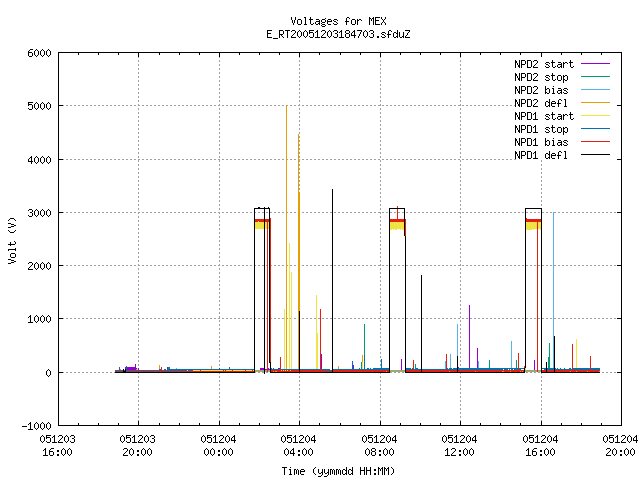Click the y-axis tick value 2000

[x=39, y=266]
